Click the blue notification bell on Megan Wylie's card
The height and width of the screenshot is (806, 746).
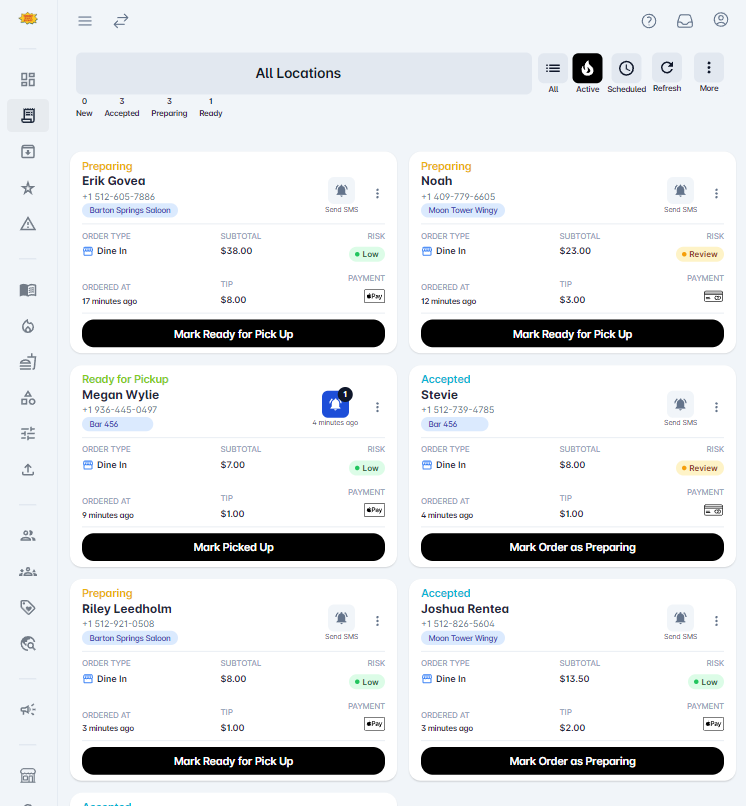(x=335, y=404)
